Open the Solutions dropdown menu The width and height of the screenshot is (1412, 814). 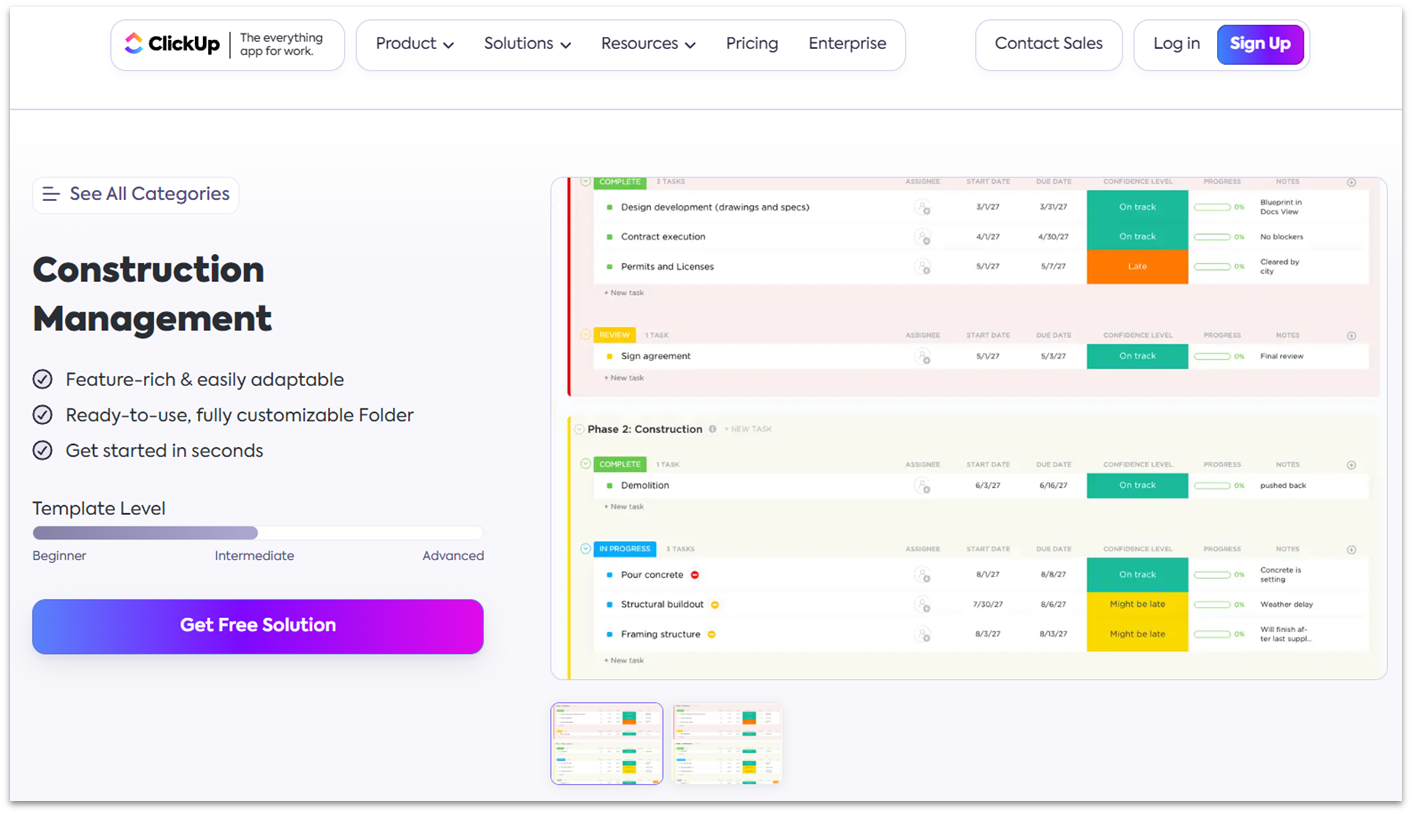coord(528,44)
